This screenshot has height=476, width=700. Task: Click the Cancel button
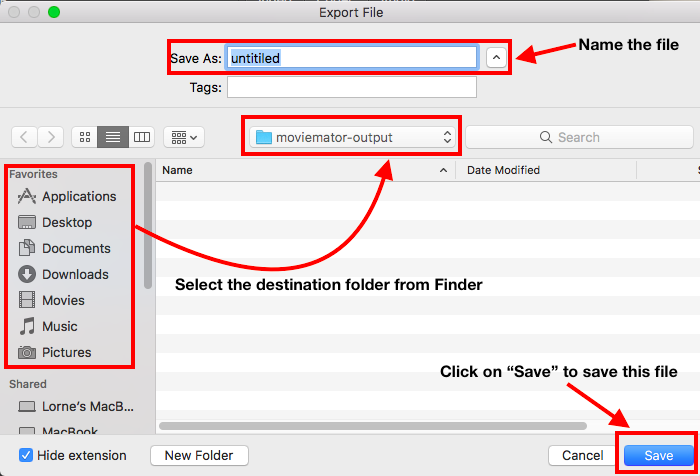click(583, 455)
